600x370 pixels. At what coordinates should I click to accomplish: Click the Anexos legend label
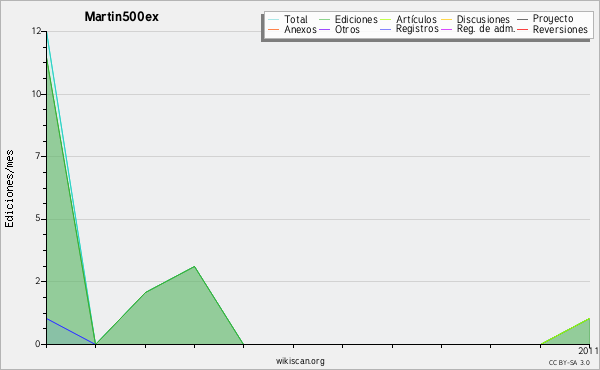tap(300, 29)
